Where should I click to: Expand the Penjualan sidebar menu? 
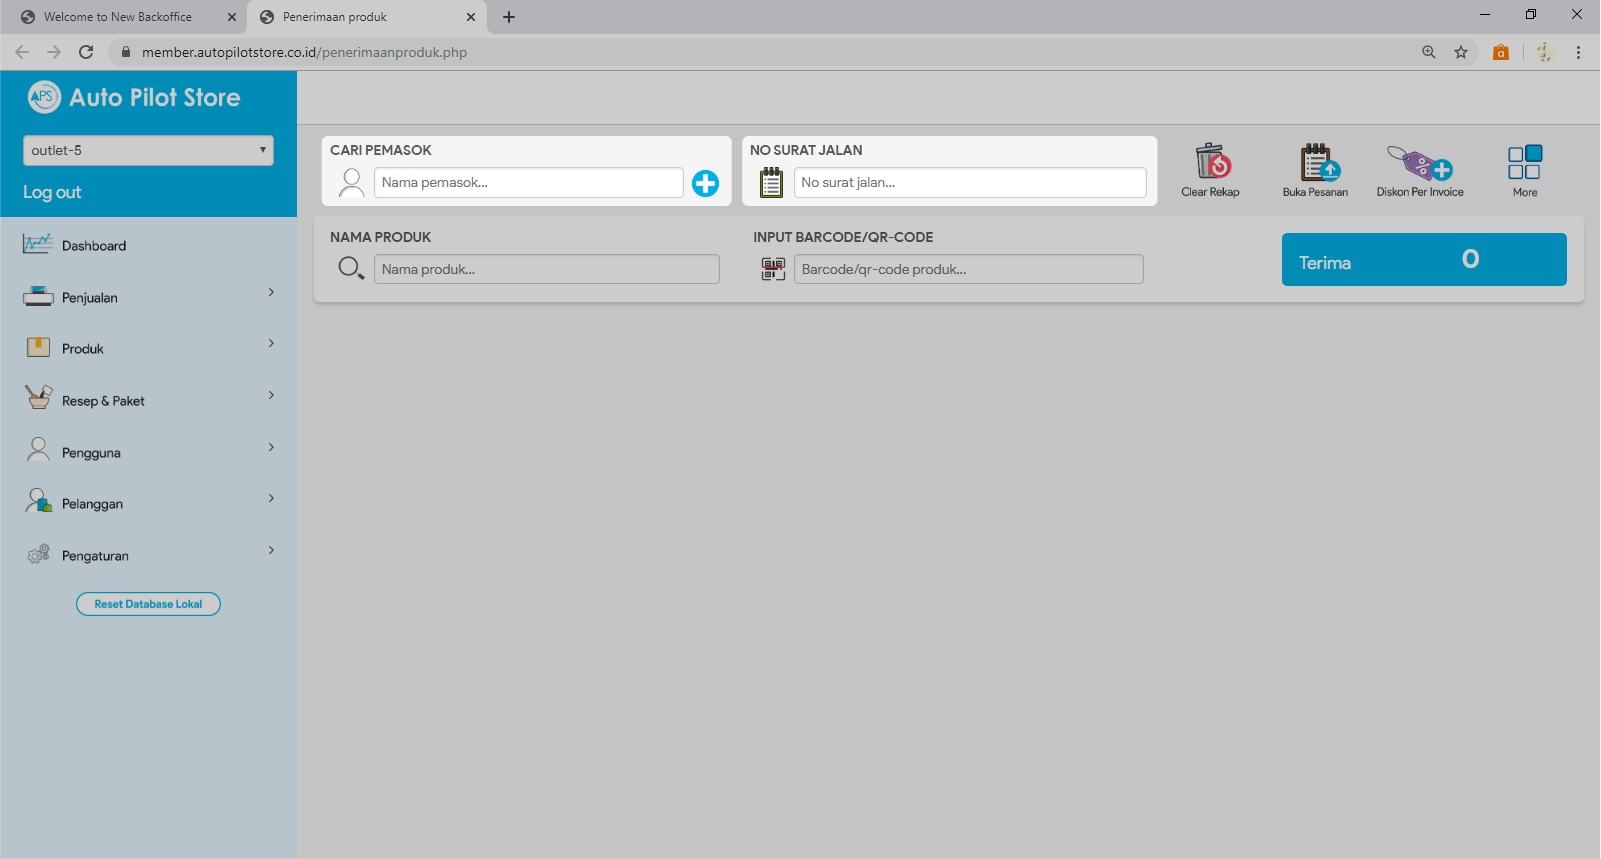[148, 297]
